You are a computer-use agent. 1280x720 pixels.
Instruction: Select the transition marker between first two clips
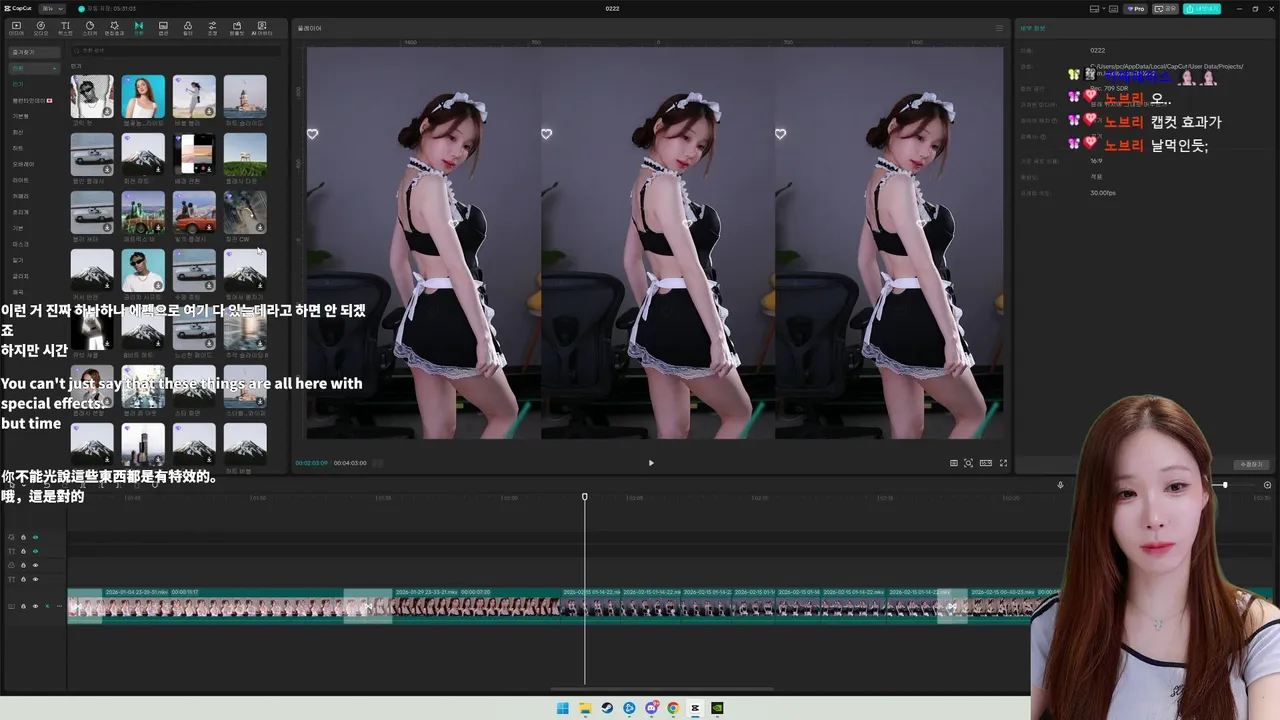(368, 606)
